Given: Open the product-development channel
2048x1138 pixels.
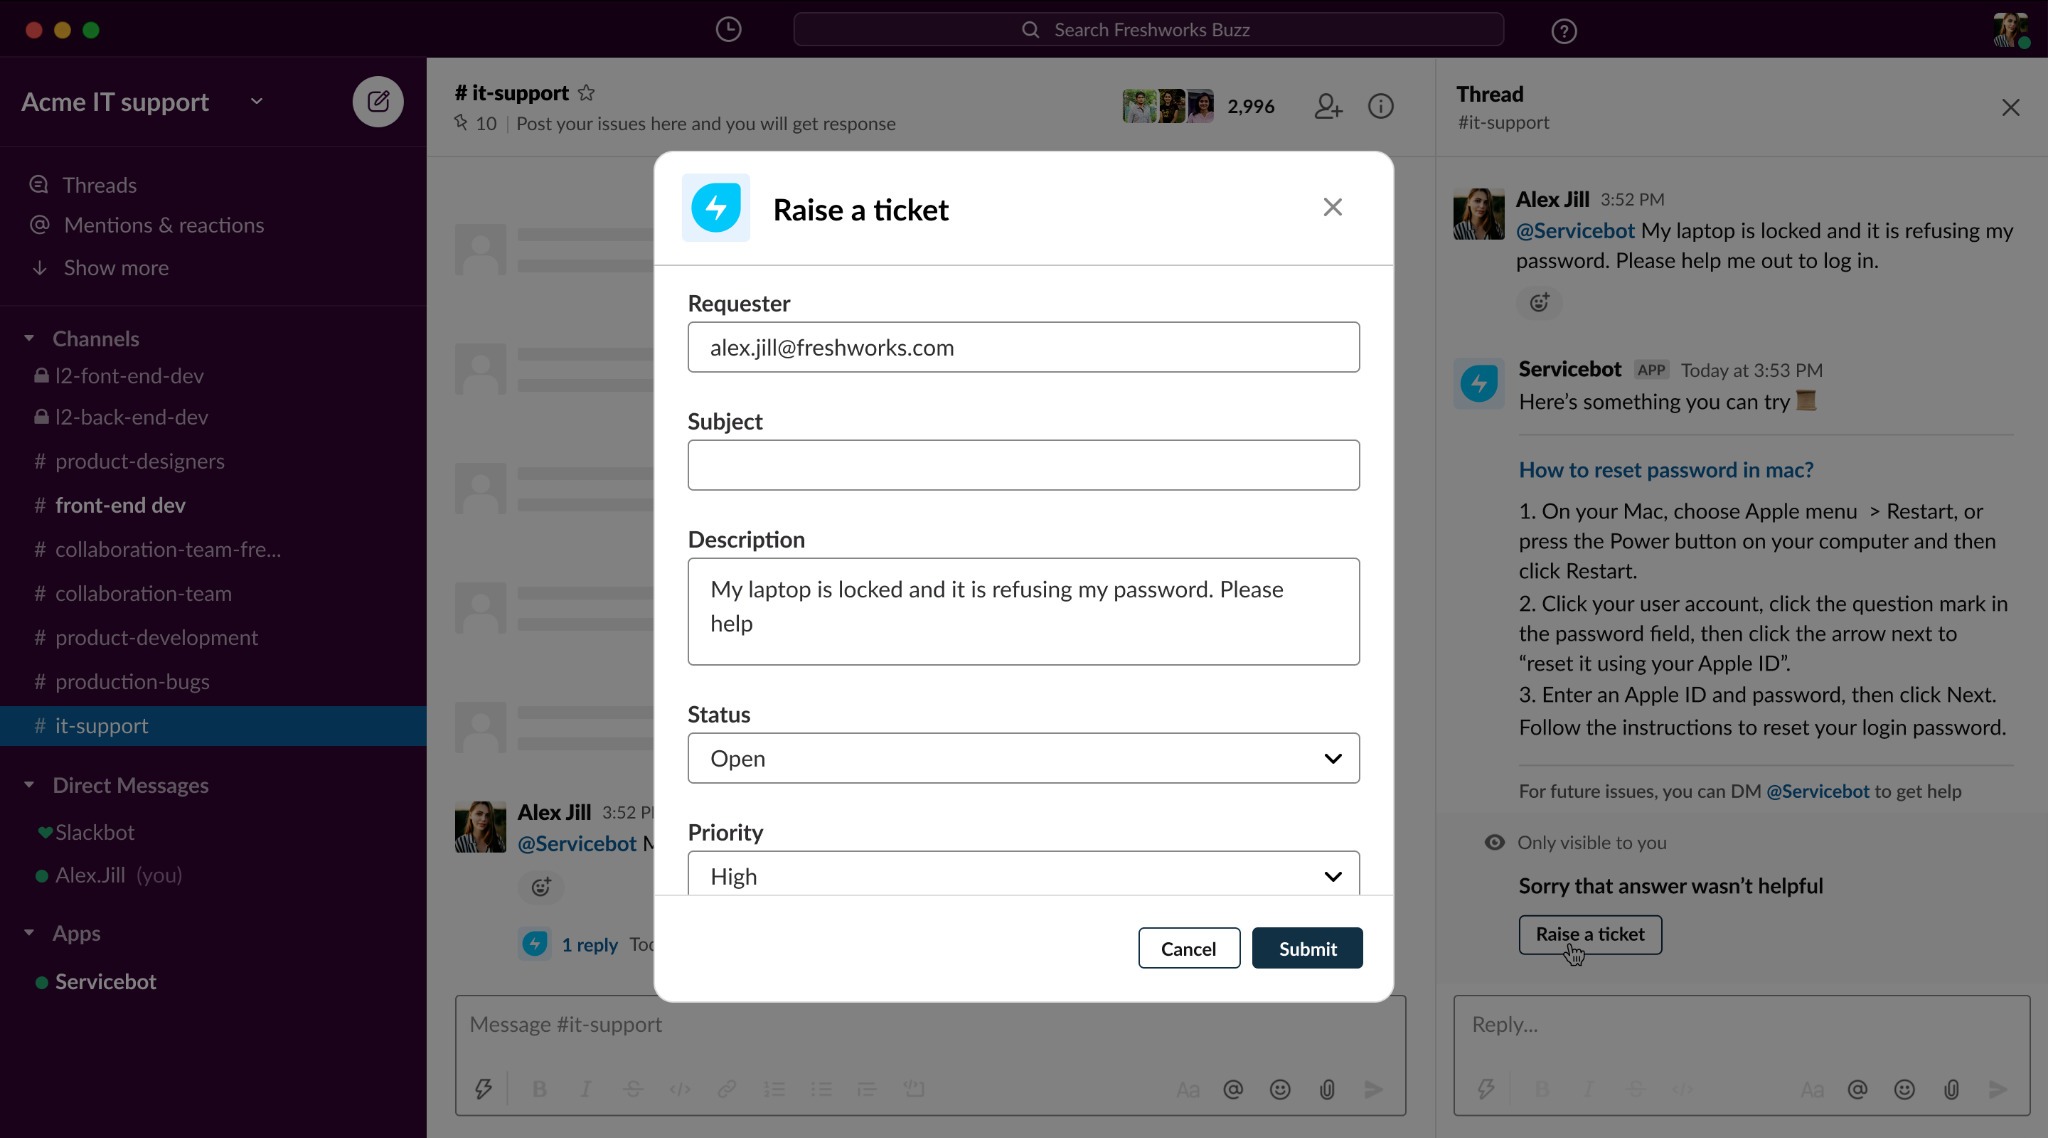Looking at the screenshot, I should (x=156, y=637).
